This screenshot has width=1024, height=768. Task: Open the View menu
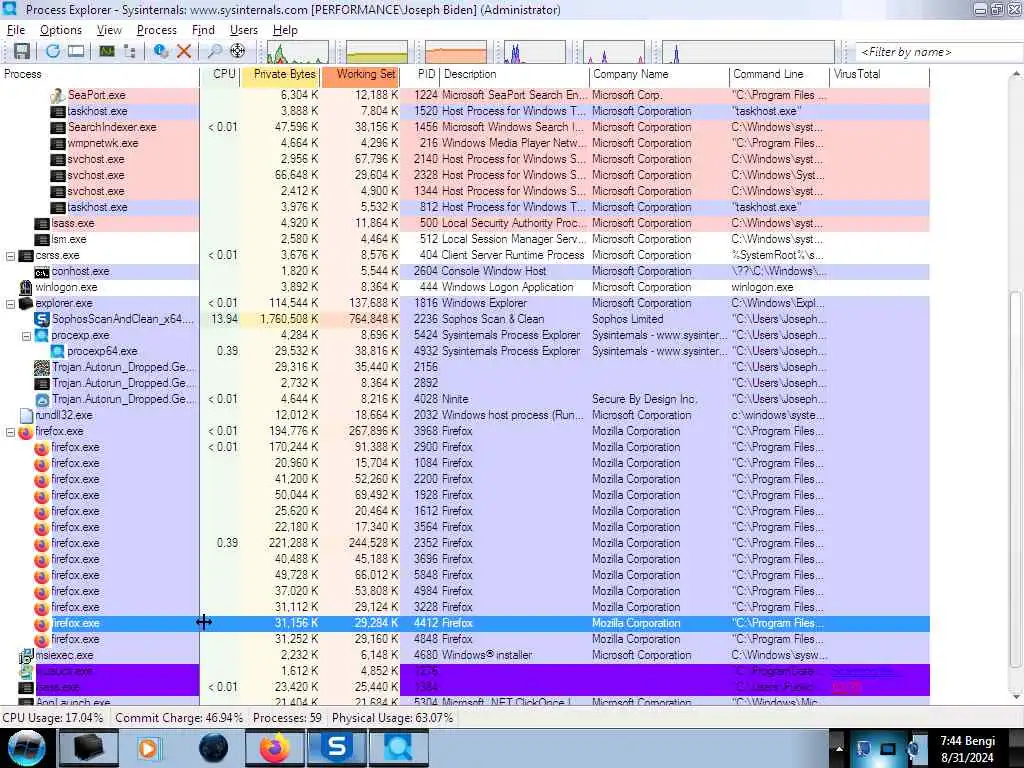pos(109,30)
